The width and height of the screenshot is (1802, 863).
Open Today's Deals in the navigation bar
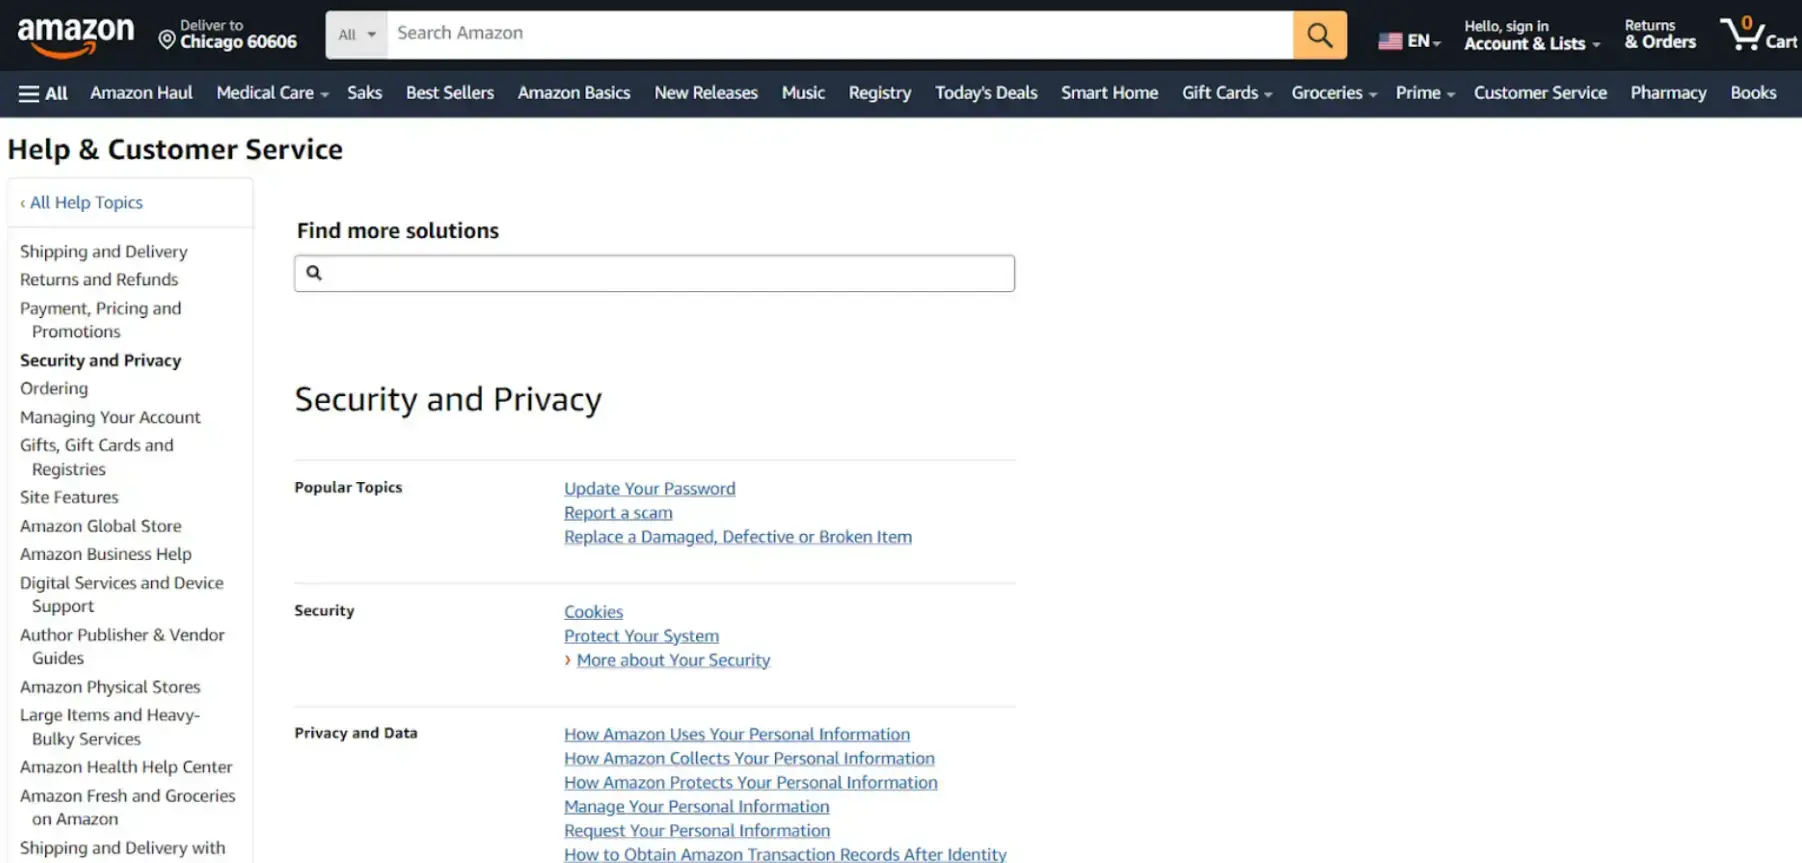(985, 92)
